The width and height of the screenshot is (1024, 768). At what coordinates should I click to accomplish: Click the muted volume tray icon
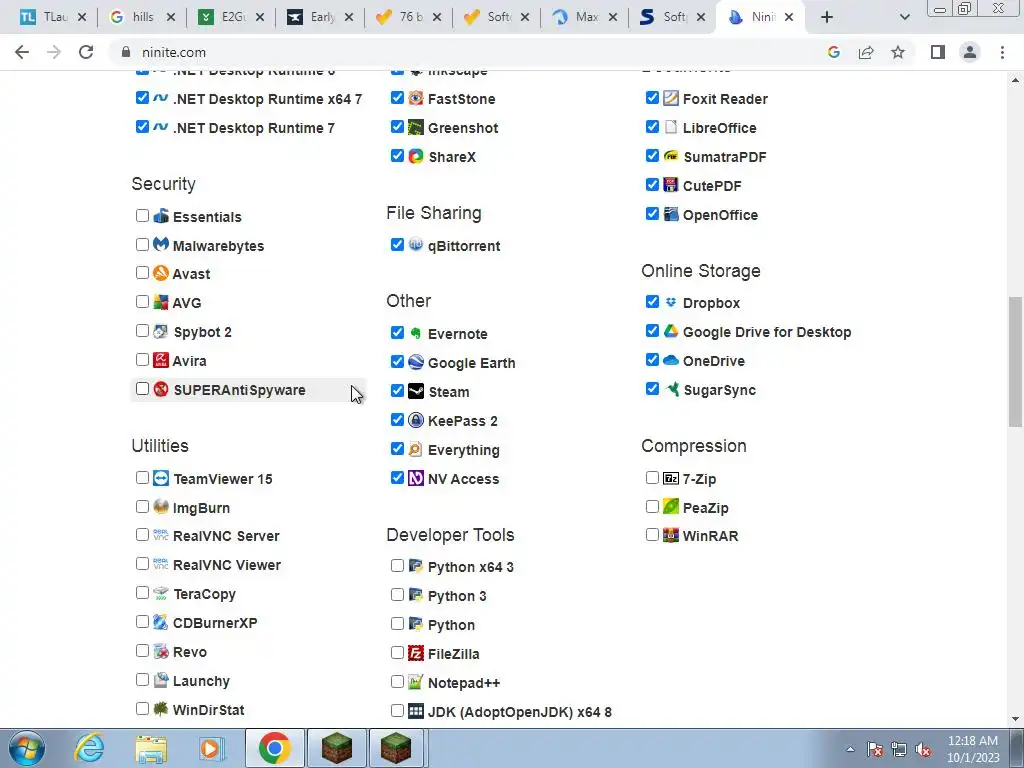923,749
